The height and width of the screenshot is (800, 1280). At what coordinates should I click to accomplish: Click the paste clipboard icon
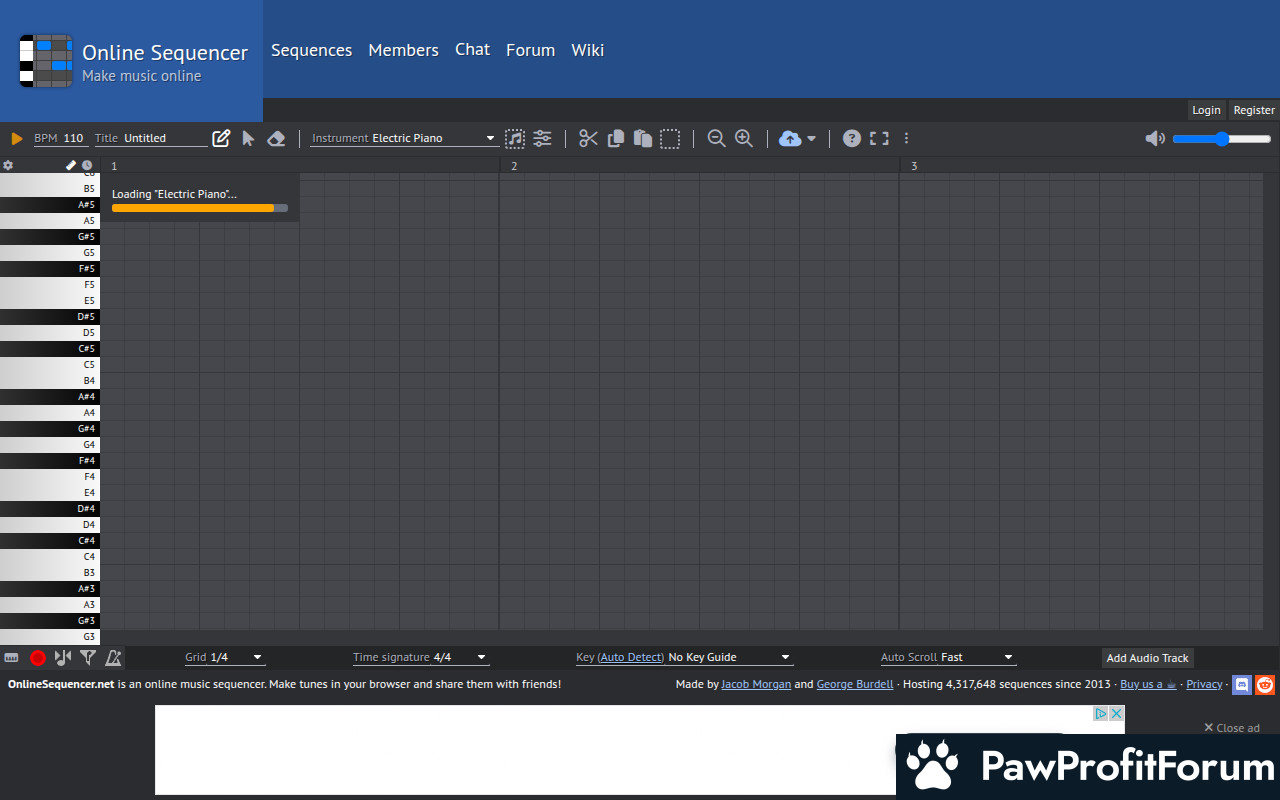[643, 139]
